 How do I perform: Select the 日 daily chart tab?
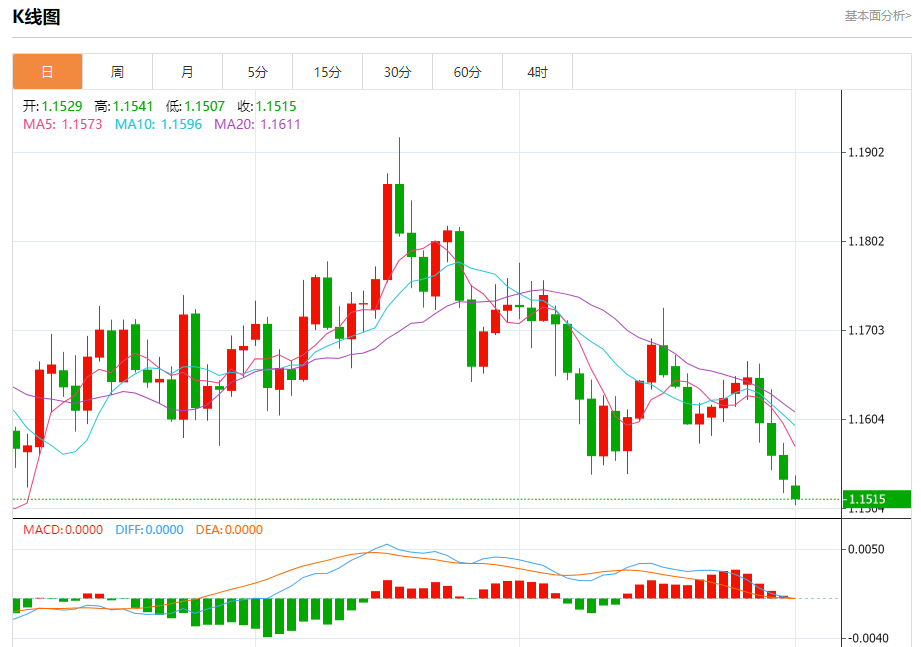[x=47, y=72]
